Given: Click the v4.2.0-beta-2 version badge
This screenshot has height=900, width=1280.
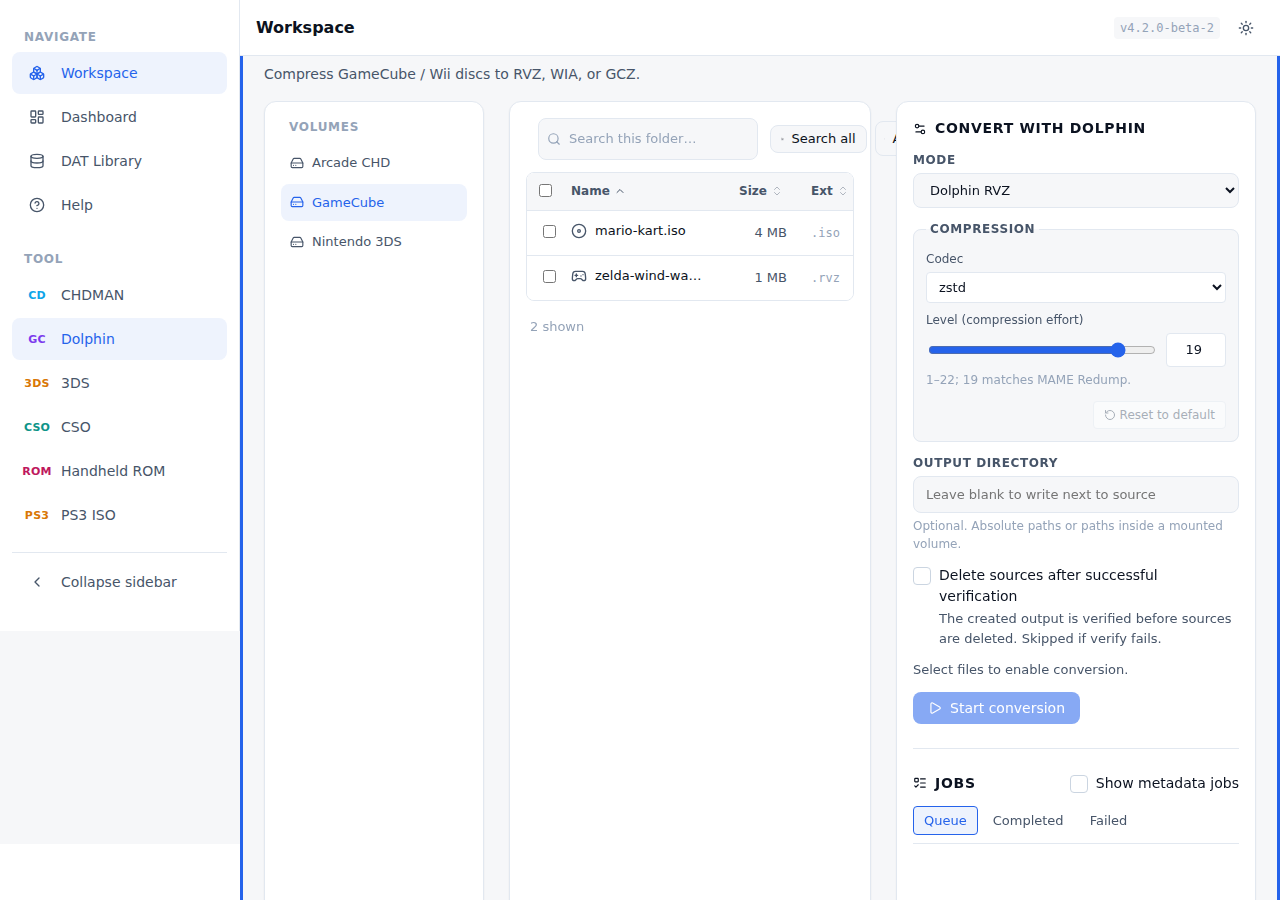Looking at the screenshot, I should tap(1167, 28).
